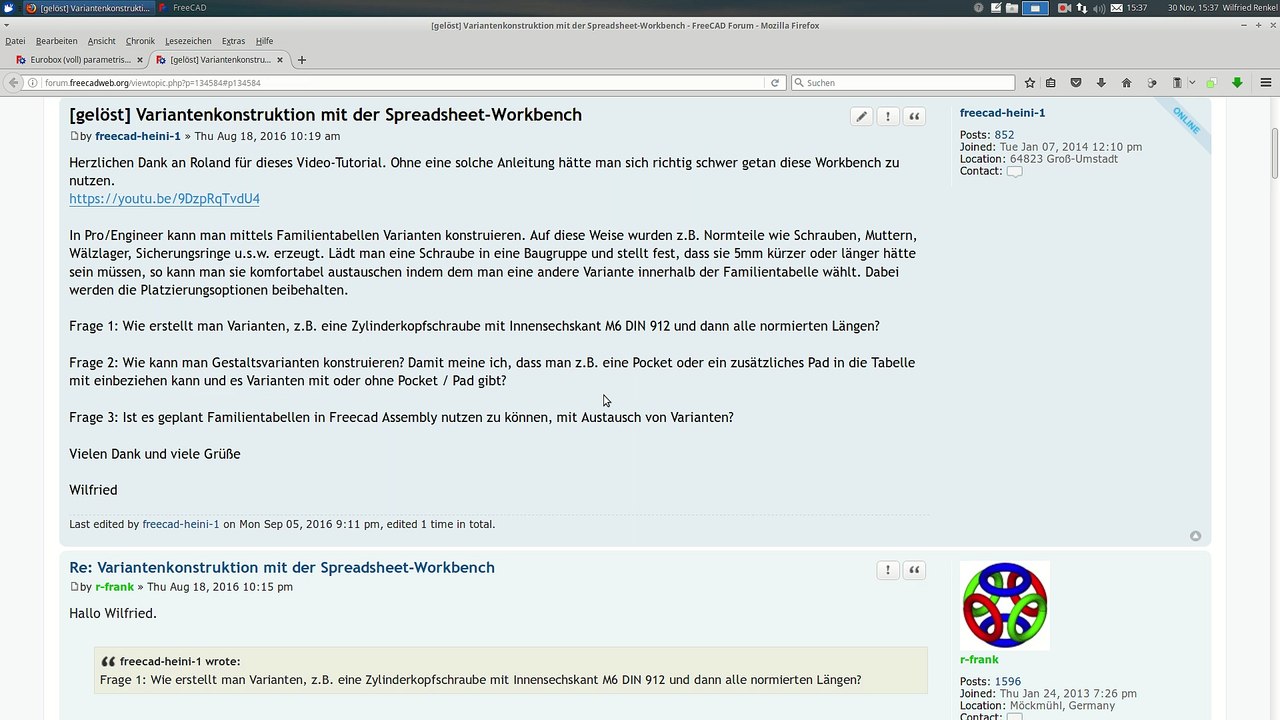Open the Firefox downloads arrow icon

(1101, 83)
